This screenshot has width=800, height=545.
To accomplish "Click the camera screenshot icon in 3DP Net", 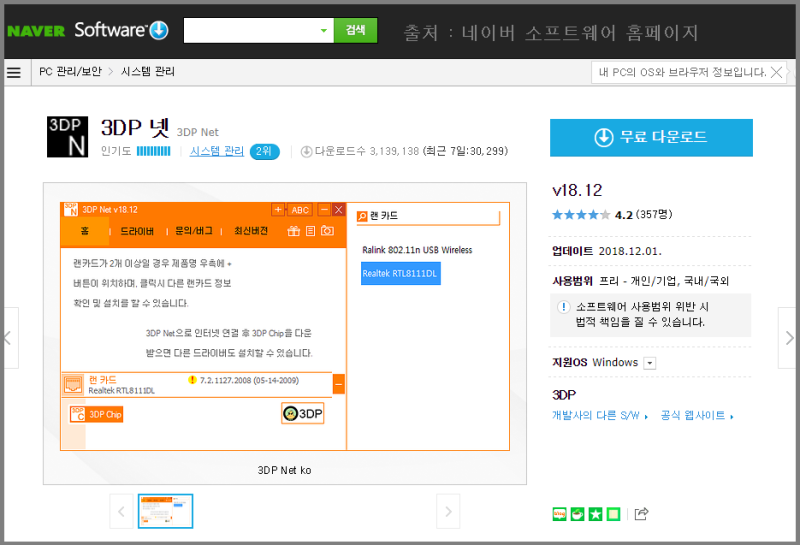I will pyautogui.click(x=328, y=231).
